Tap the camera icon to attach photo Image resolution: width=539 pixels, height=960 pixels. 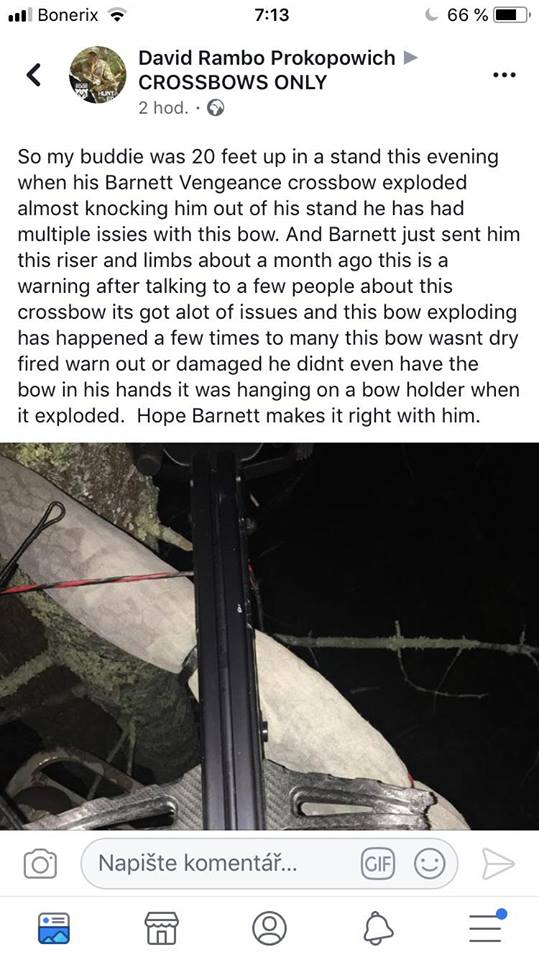[x=40, y=864]
